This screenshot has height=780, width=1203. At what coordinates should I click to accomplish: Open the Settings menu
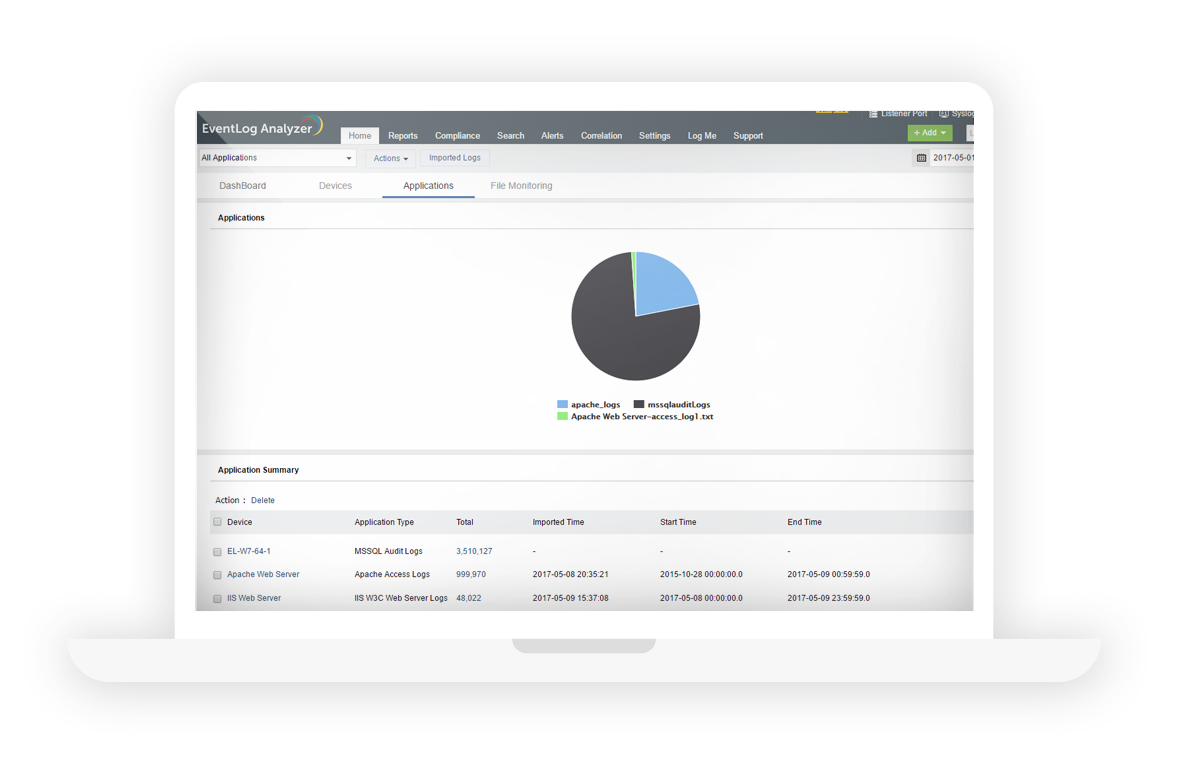[655, 136]
